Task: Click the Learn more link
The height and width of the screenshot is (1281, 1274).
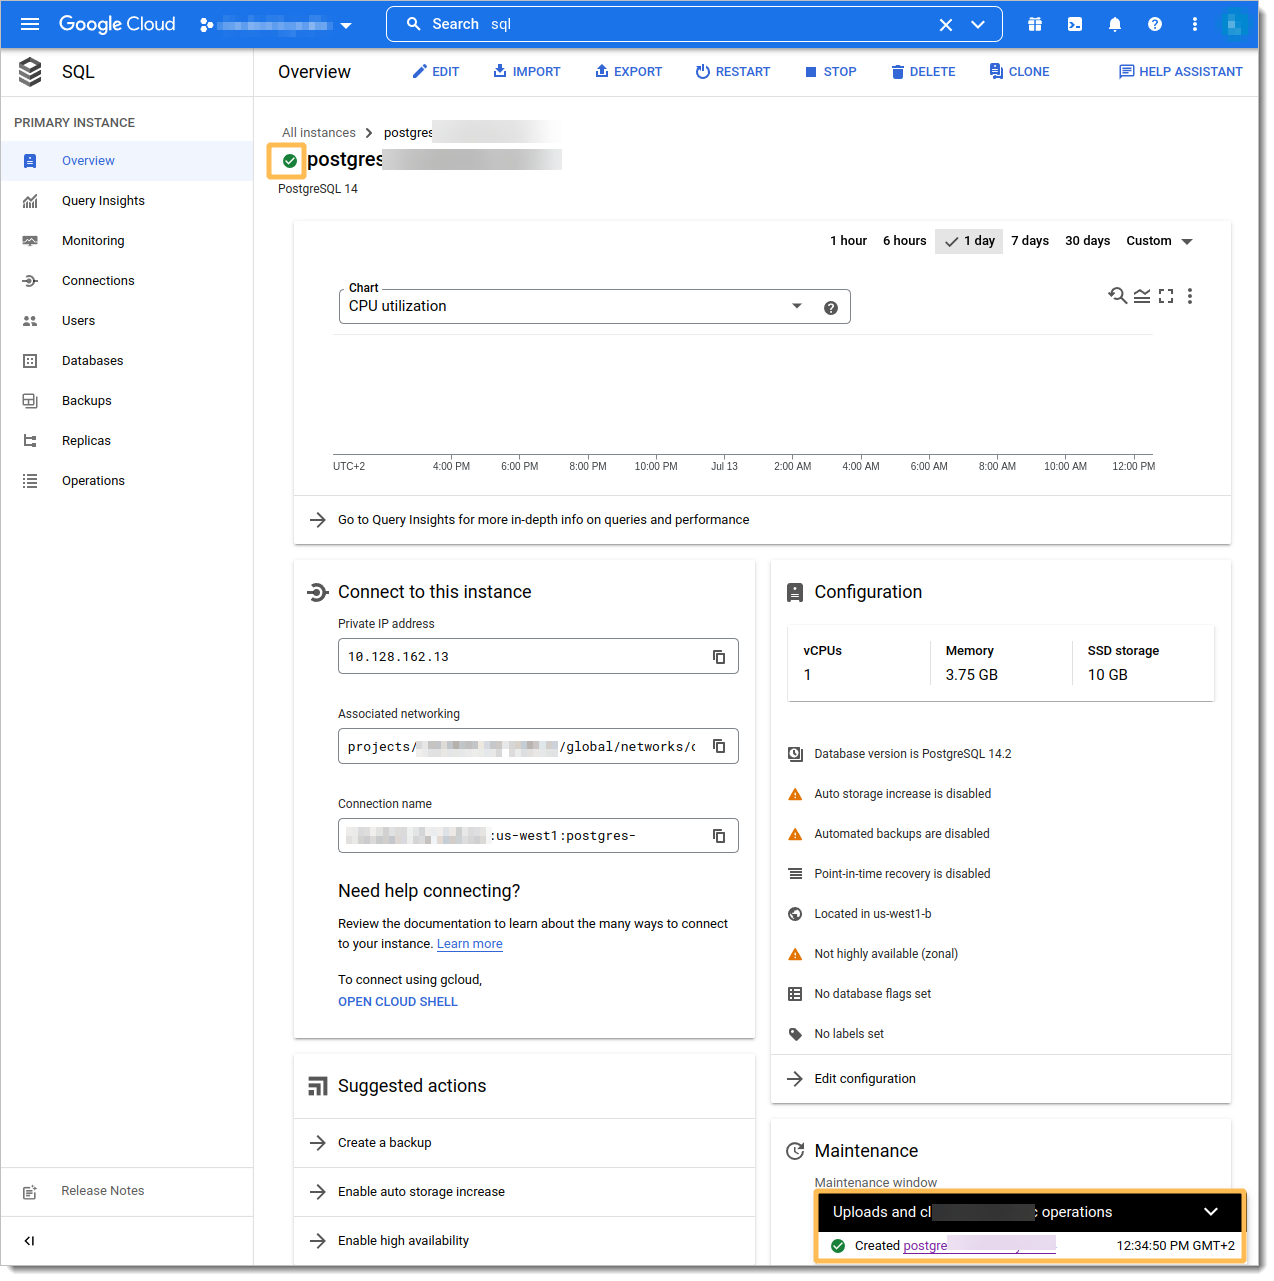Action: pos(470,944)
